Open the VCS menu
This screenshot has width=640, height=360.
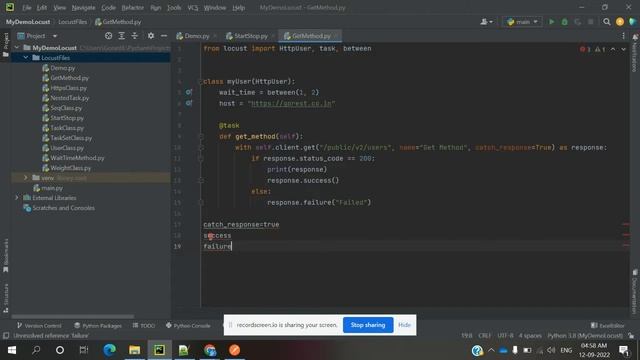click(193, 7)
